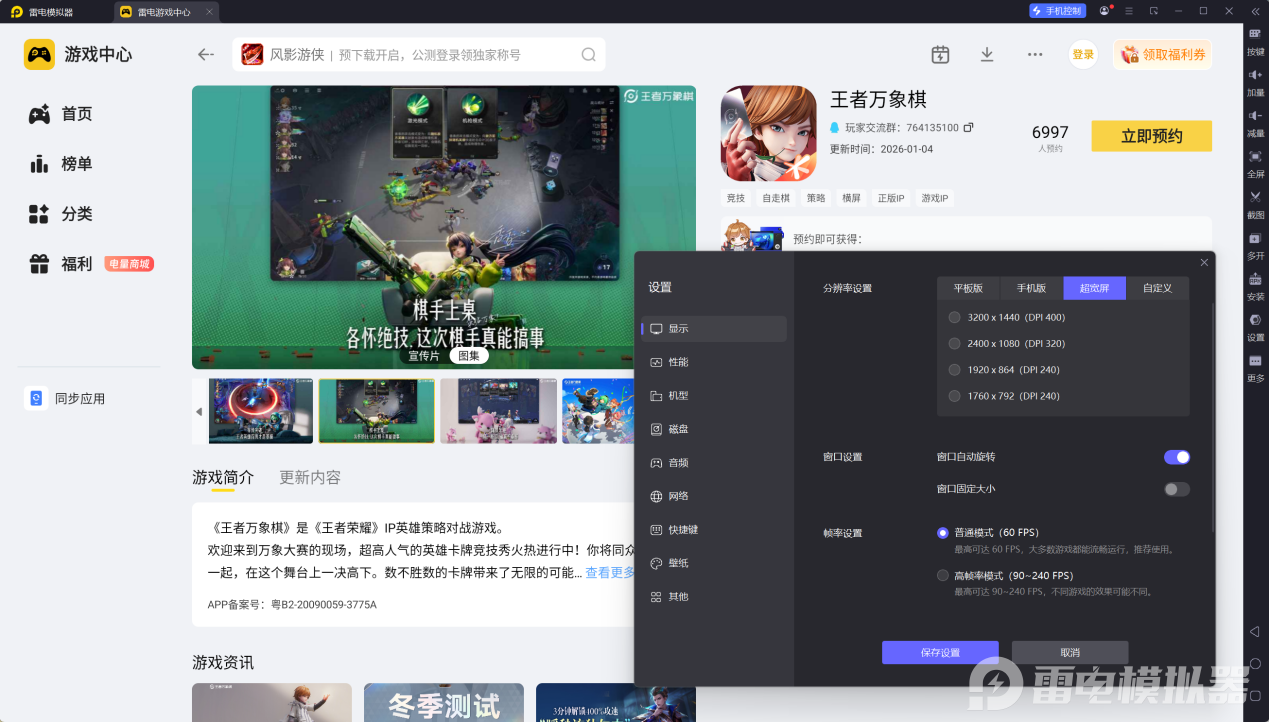Select the 2400 x 1080 resolution option
The height and width of the screenshot is (722, 1269).
pyautogui.click(x=954, y=343)
